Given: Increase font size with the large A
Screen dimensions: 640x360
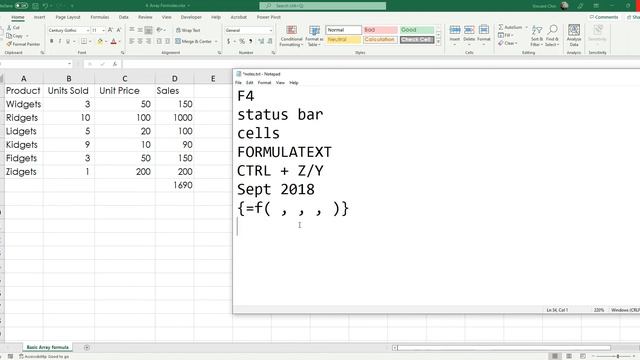Looking at the screenshot, I should [x=110, y=30].
